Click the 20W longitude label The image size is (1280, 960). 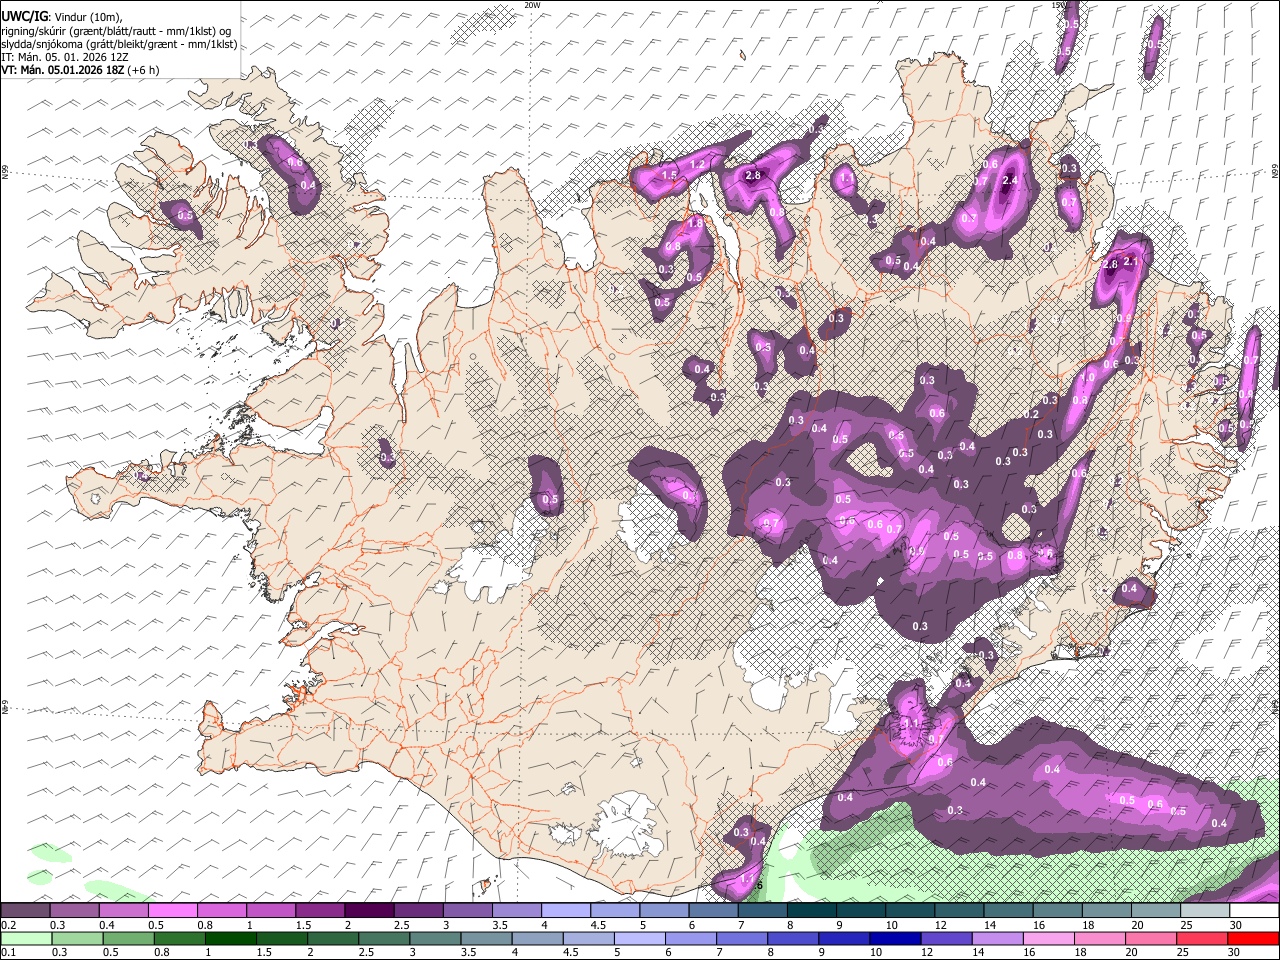[532, 5]
